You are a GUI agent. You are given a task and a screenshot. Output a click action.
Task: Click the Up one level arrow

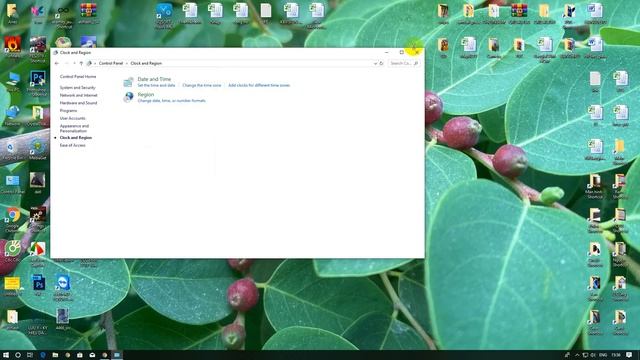(81, 63)
